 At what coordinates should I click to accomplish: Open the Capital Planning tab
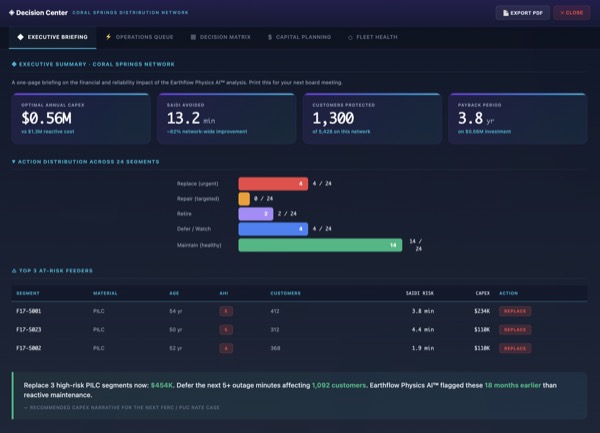click(299, 37)
